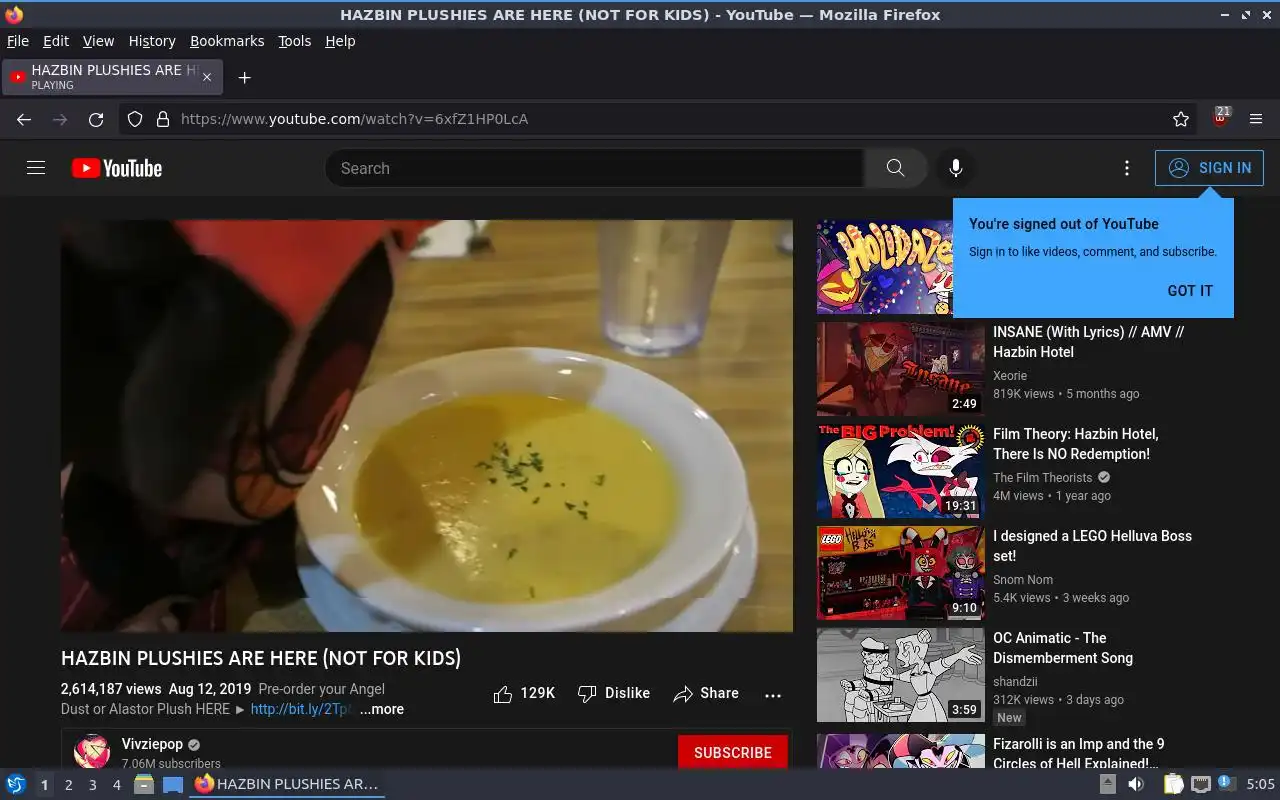Open the YouTube hamburger guide menu
The width and height of the screenshot is (1280, 800).
click(x=36, y=168)
